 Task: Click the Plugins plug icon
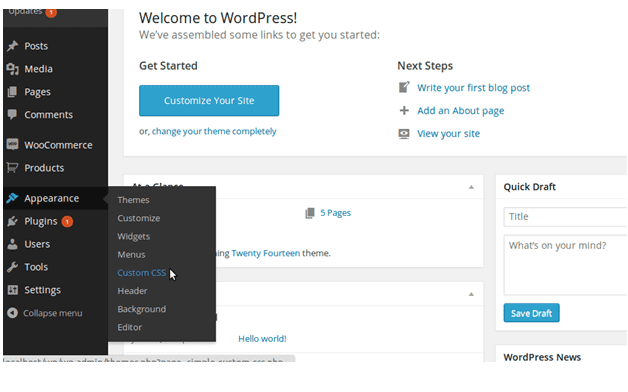click(12, 221)
